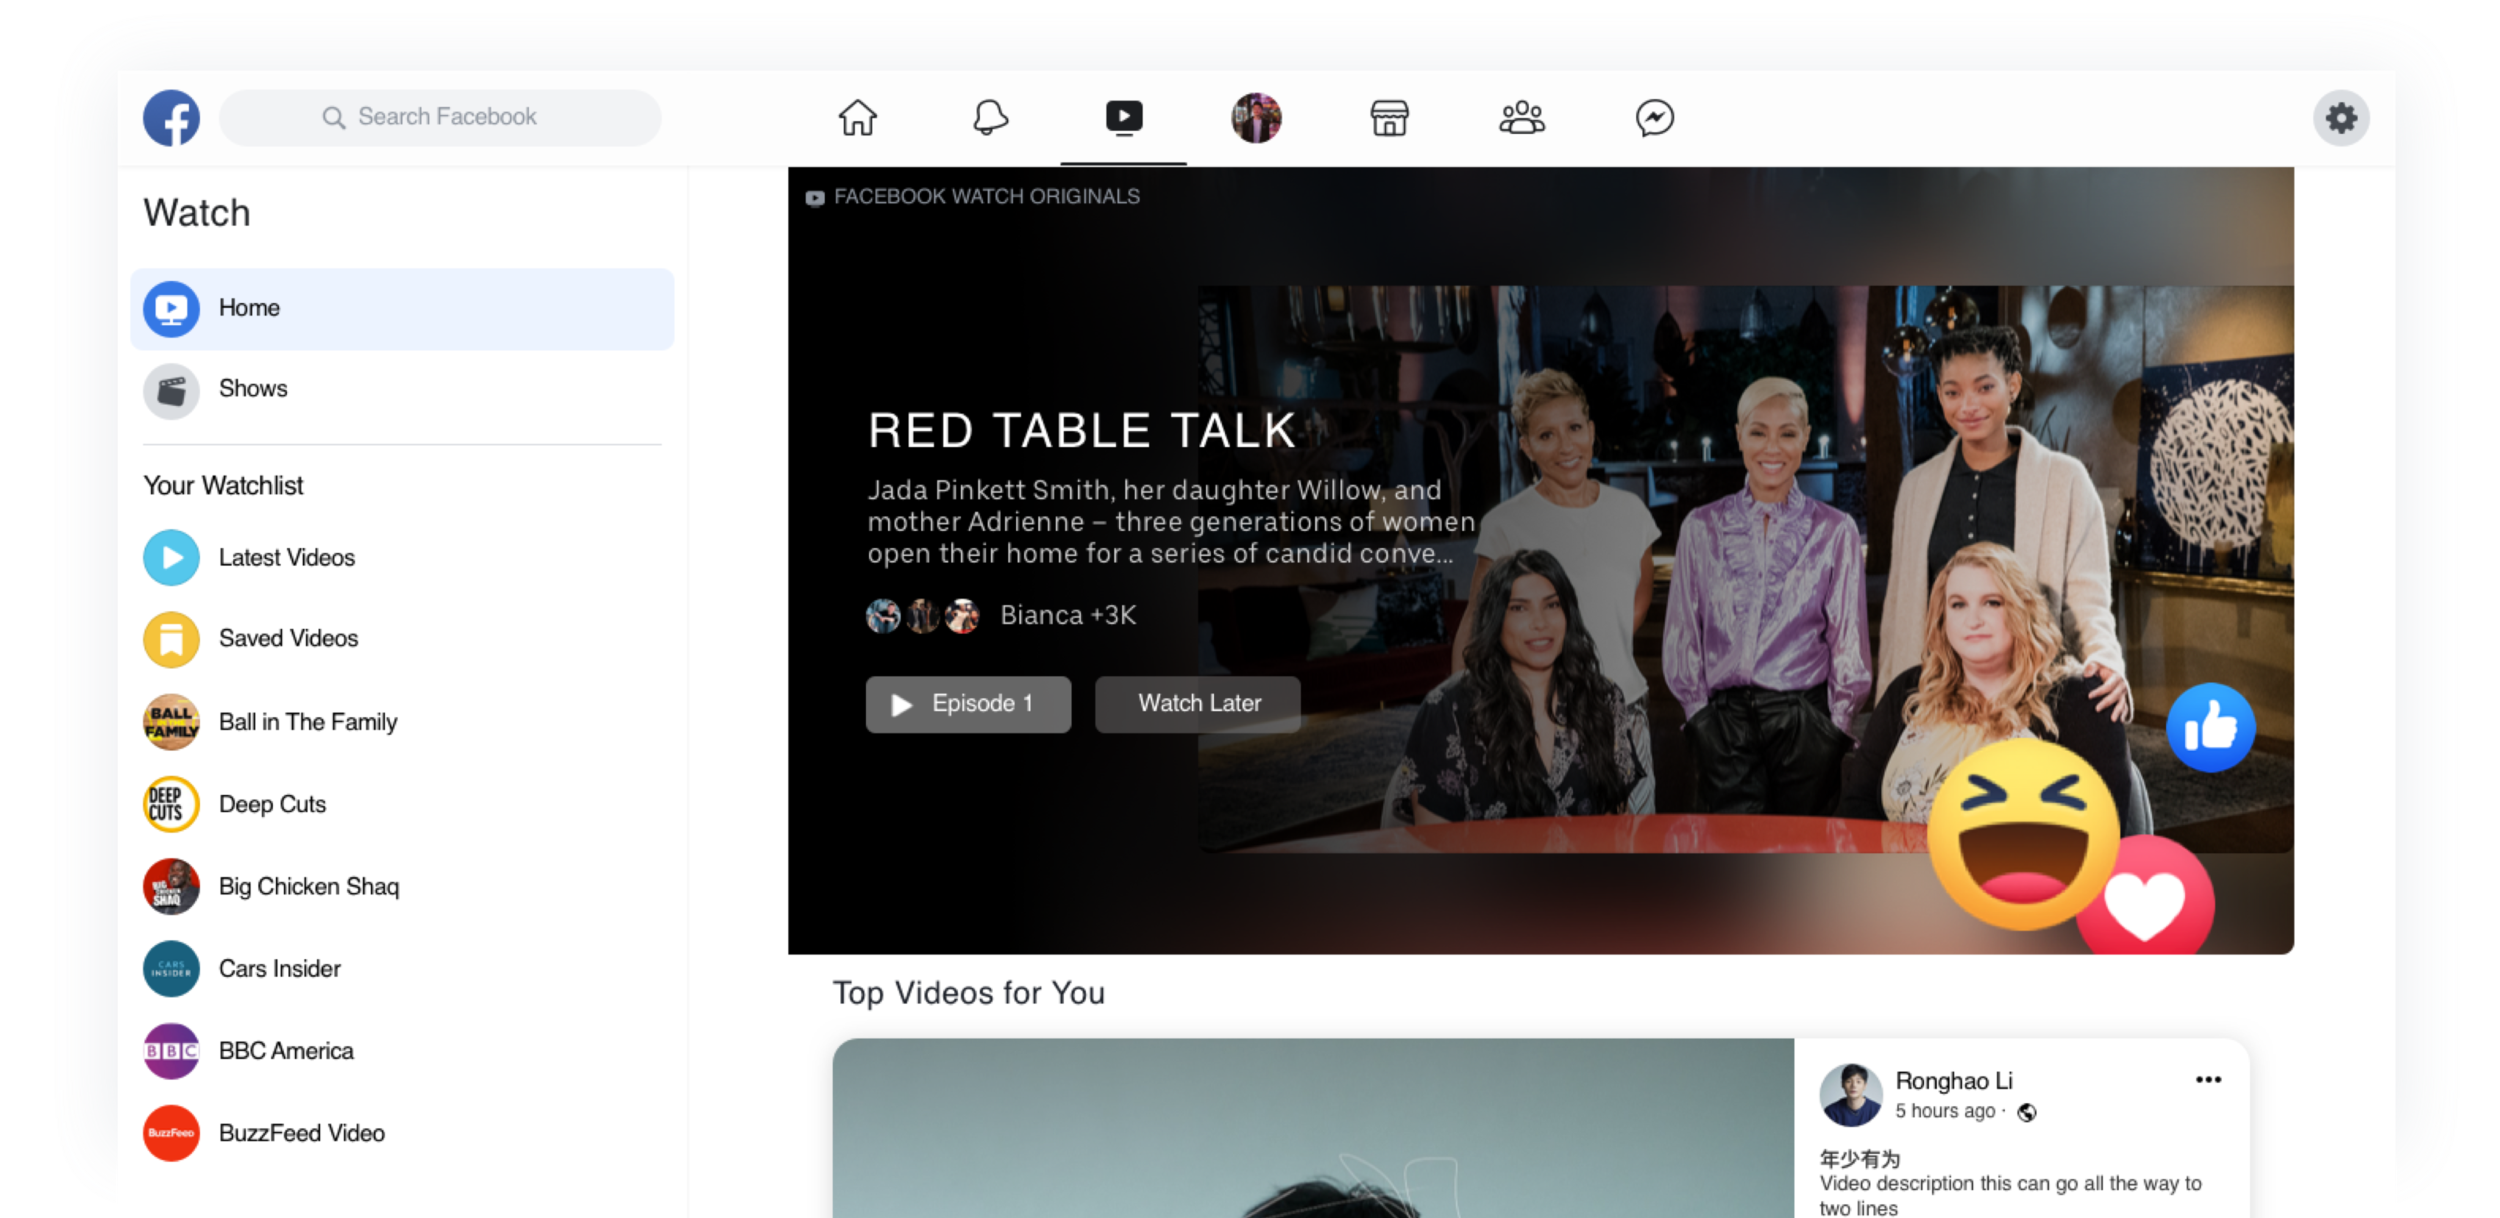Open the Marketplace storefront icon

(x=1389, y=117)
